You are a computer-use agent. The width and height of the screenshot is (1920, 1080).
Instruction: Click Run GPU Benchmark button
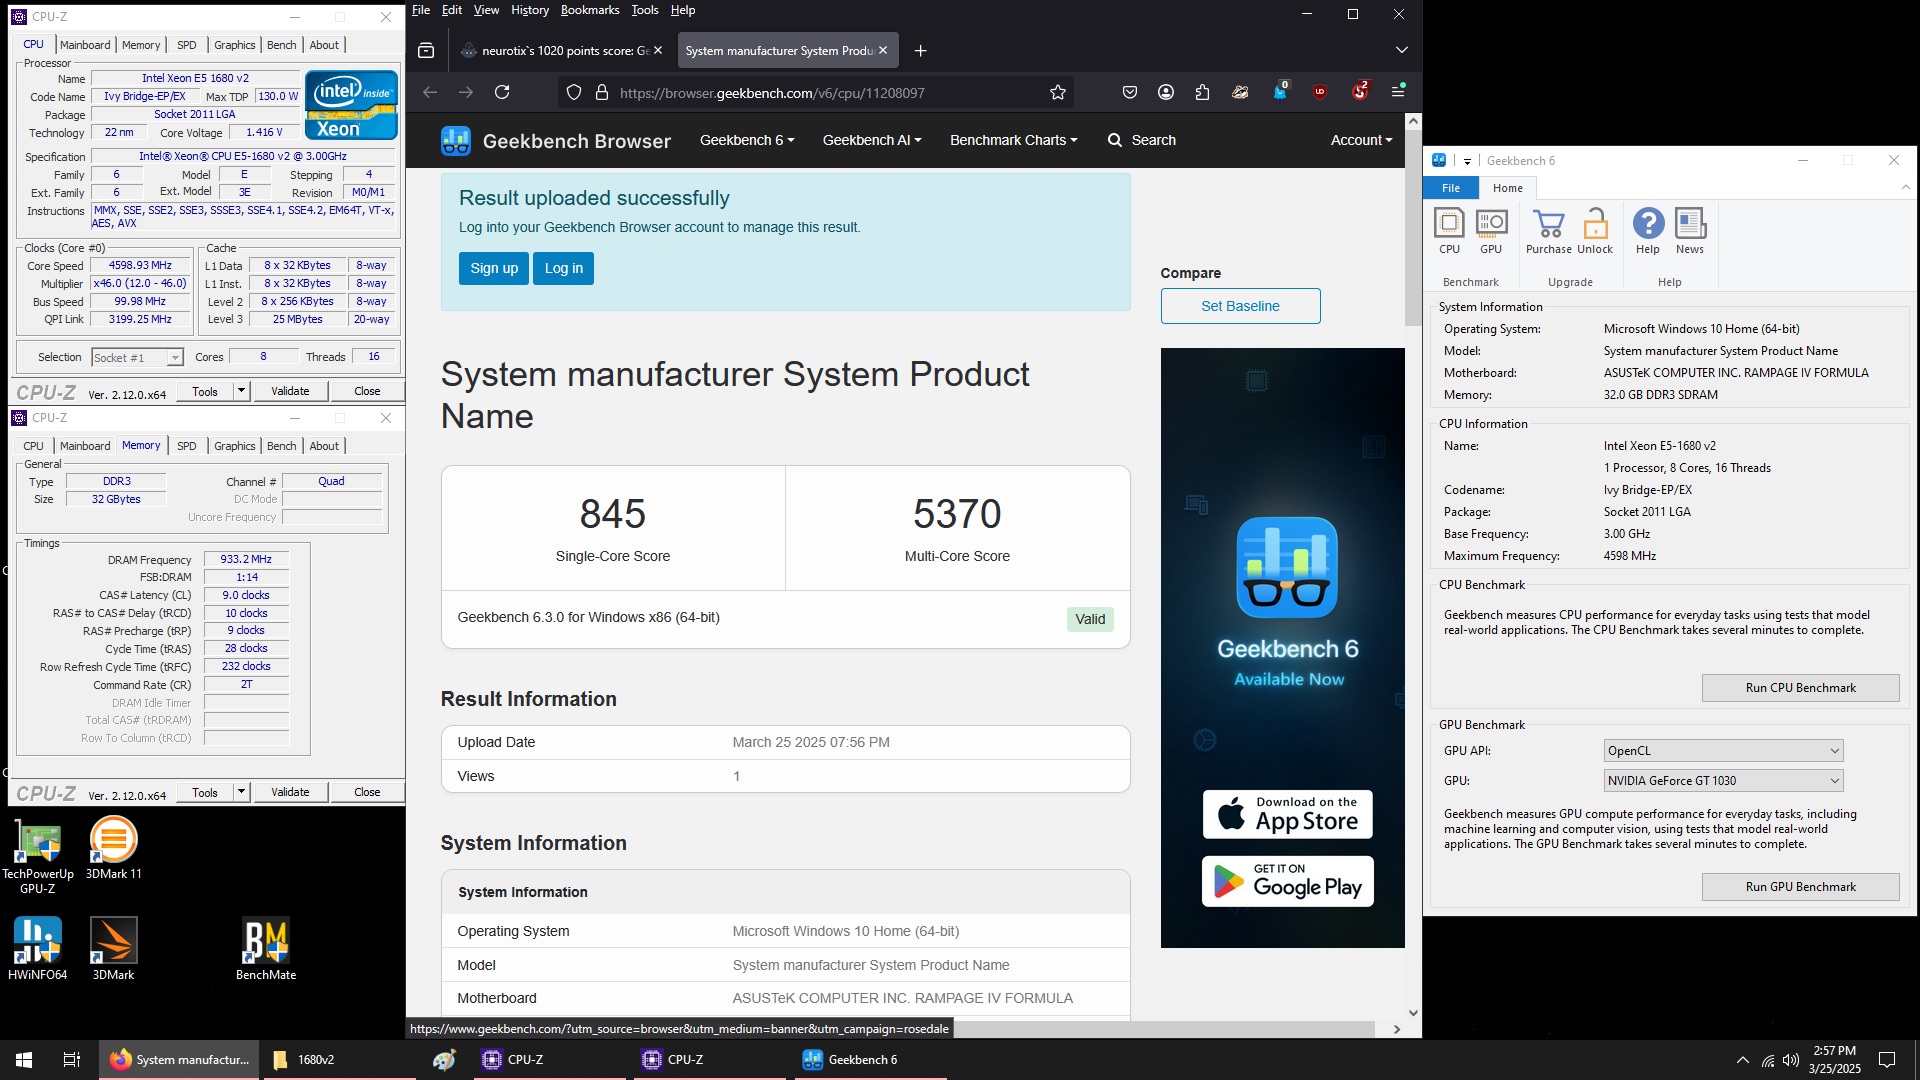click(1800, 887)
